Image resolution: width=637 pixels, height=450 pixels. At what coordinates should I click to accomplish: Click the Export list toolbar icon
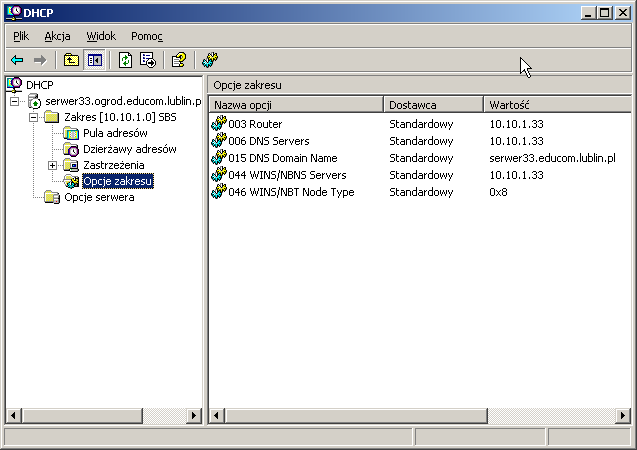click(x=147, y=60)
